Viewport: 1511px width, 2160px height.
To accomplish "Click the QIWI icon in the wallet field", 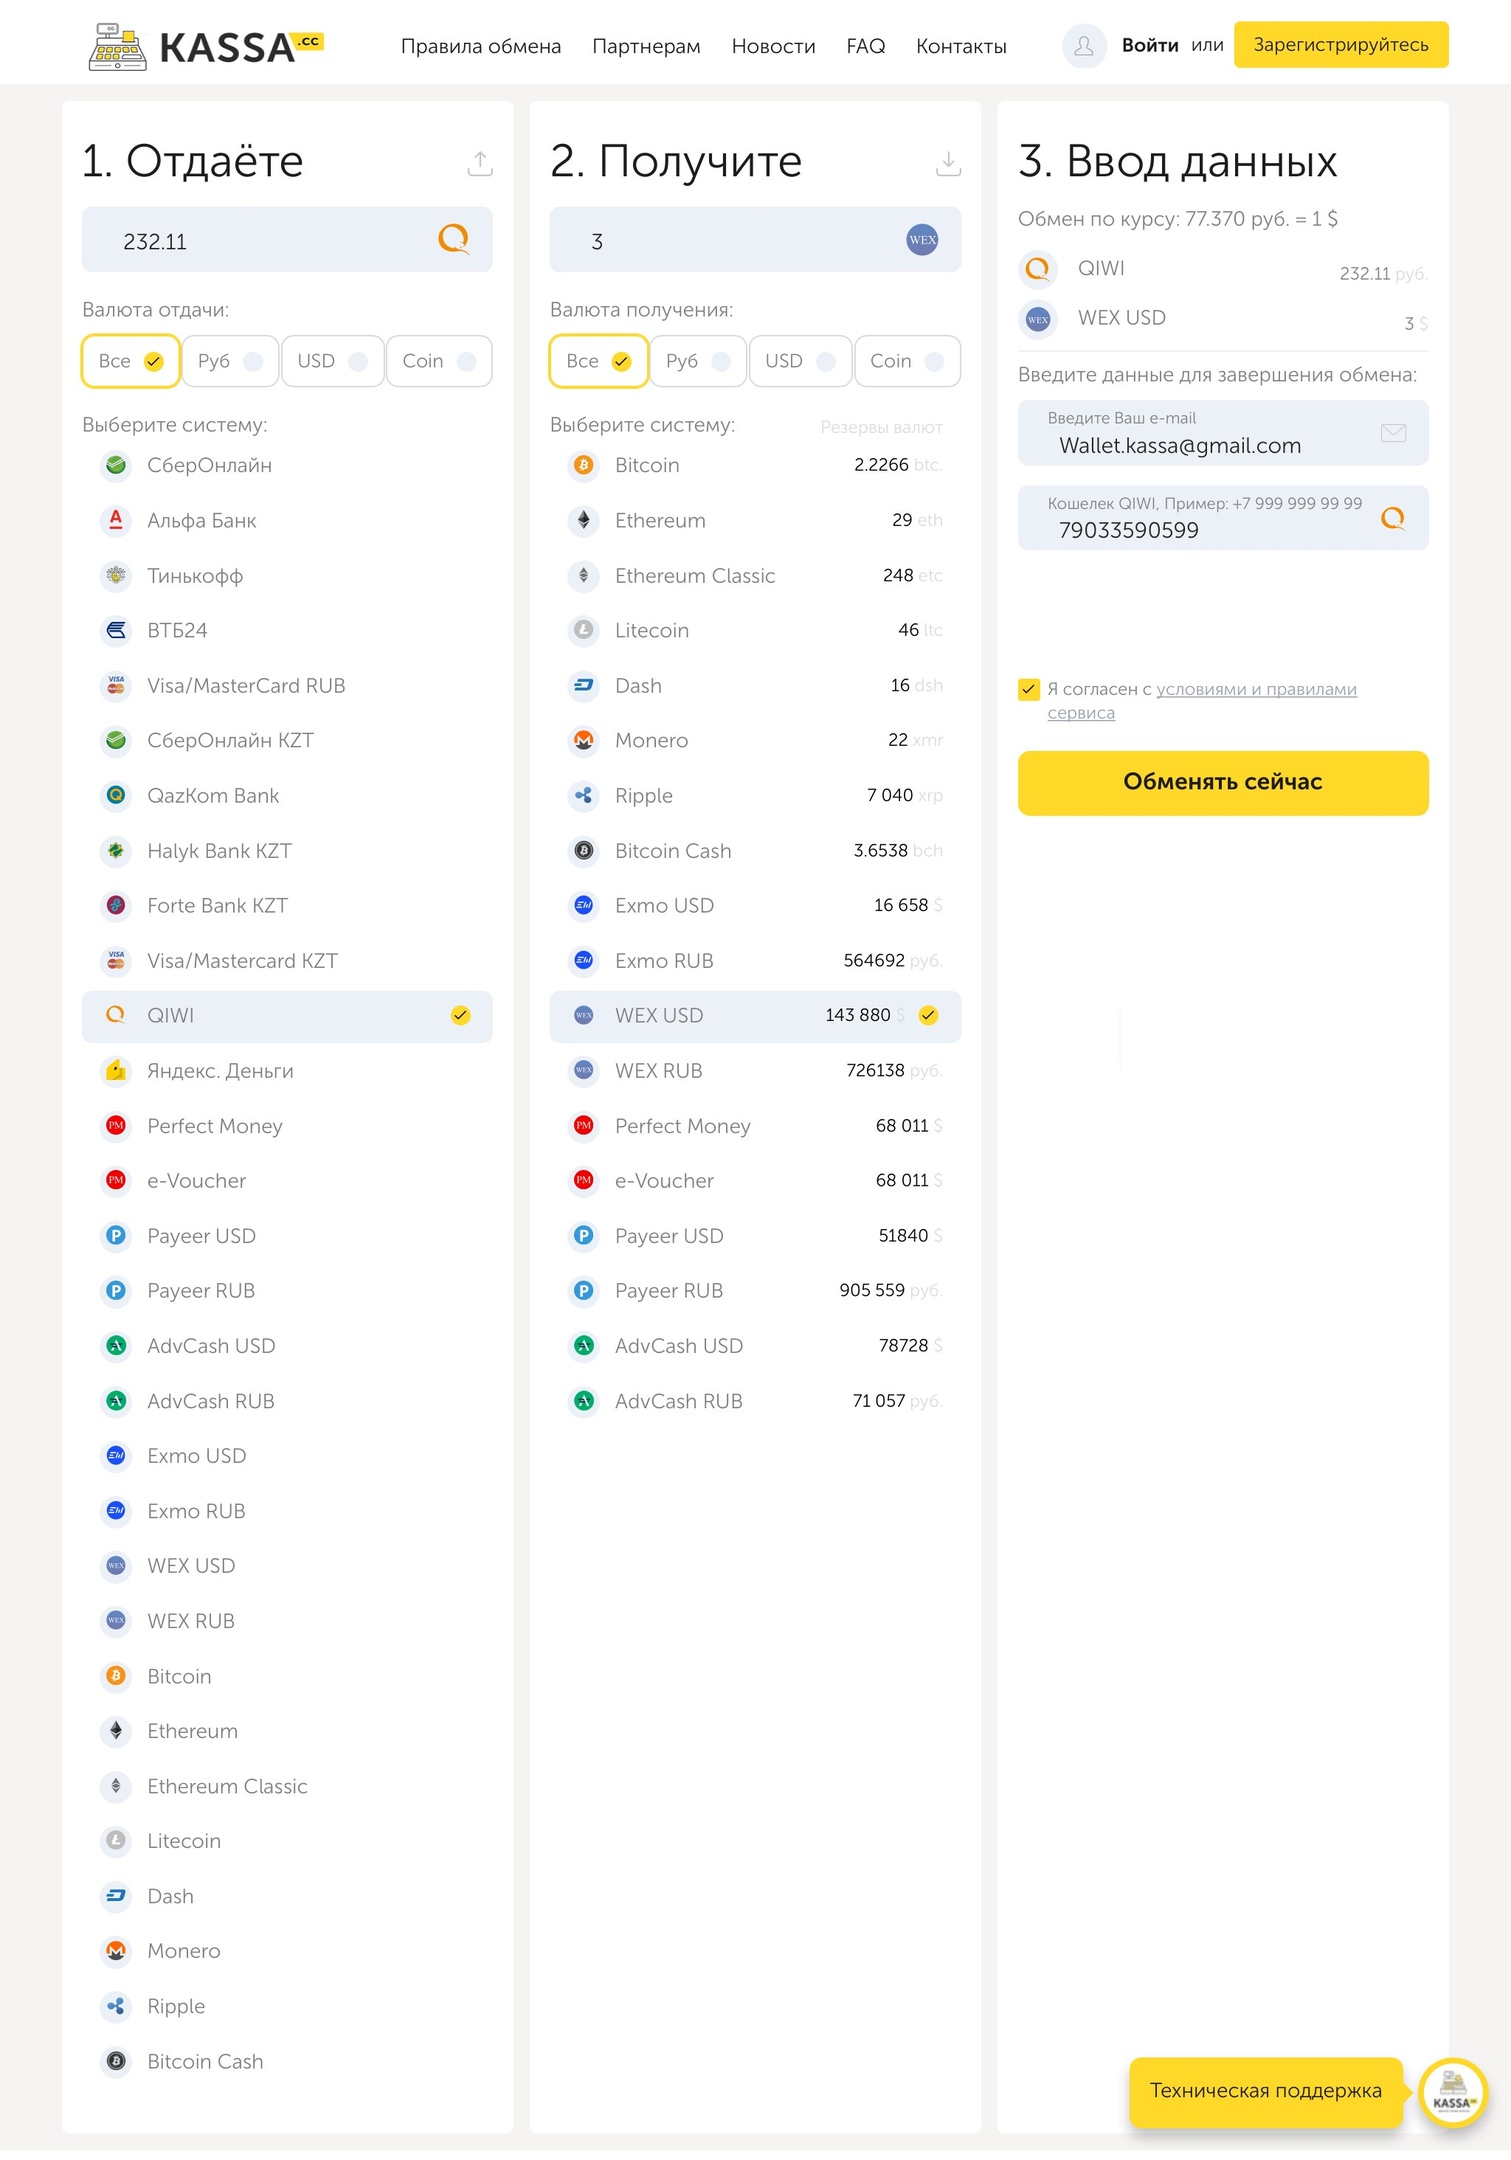I will point(1393,518).
